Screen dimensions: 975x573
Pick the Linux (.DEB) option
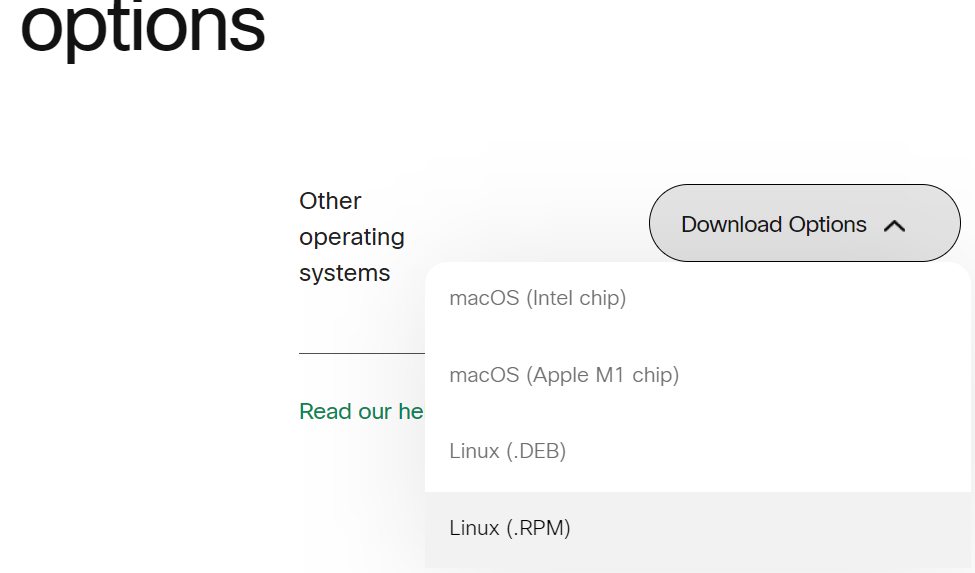pos(508,451)
